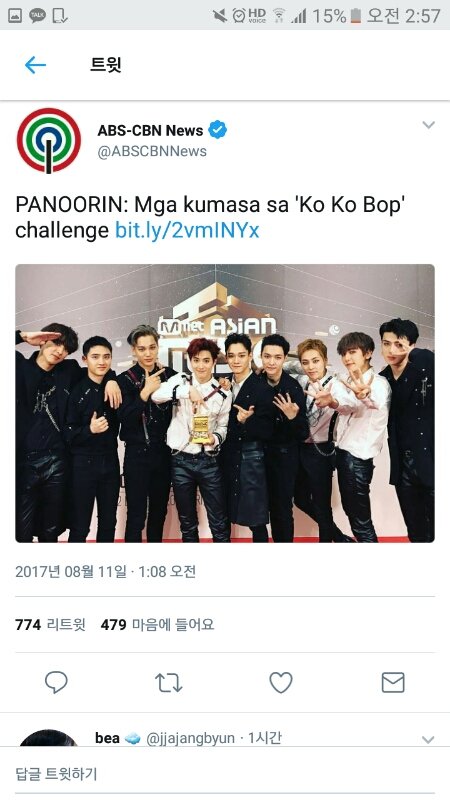Open @ABSCBNNews handle
This screenshot has width=450, height=800.
(x=152, y=152)
